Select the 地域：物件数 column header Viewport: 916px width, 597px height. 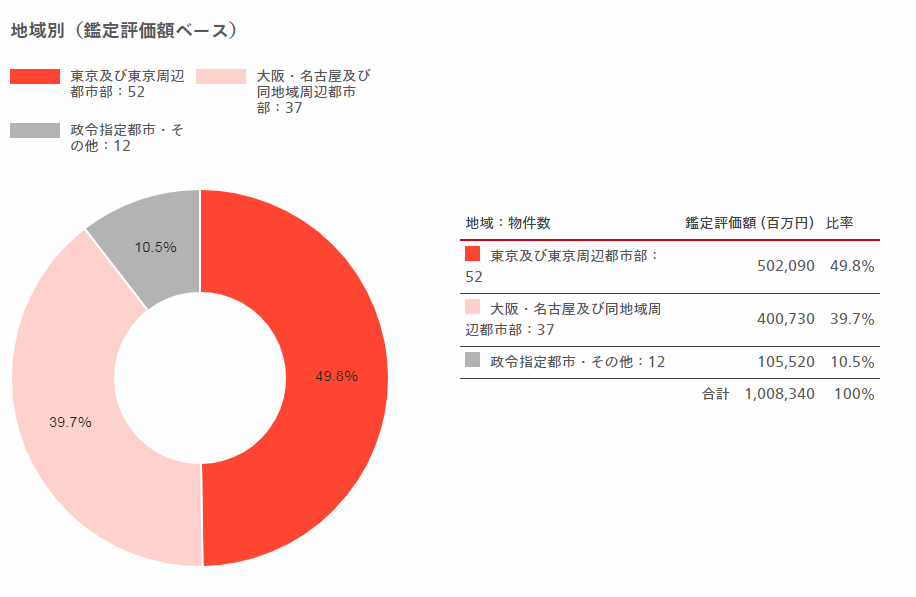(508, 223)
